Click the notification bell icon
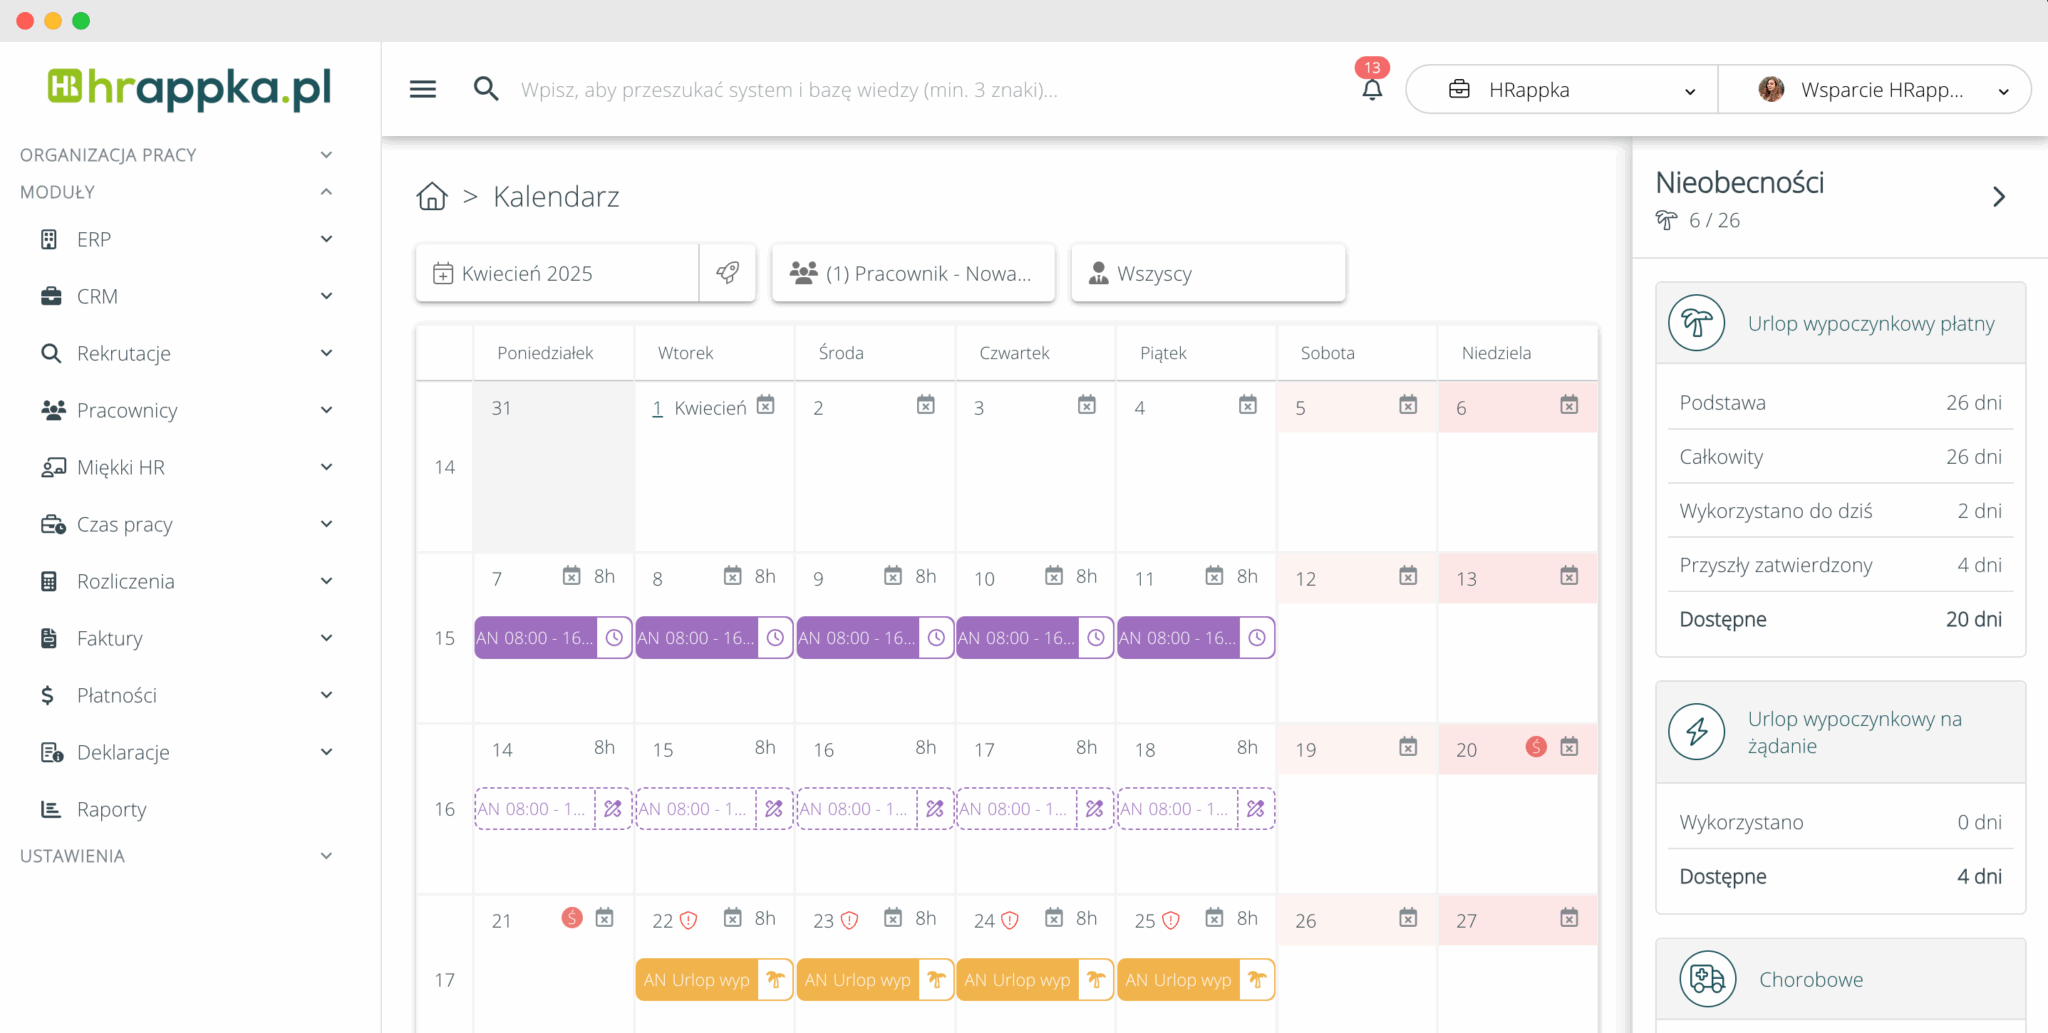 click(x=1372, y=90)
